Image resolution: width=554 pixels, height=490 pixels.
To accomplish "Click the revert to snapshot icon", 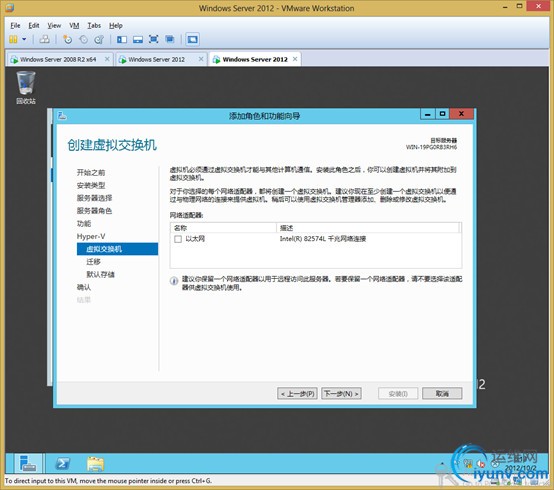I will tap(83, 39).
